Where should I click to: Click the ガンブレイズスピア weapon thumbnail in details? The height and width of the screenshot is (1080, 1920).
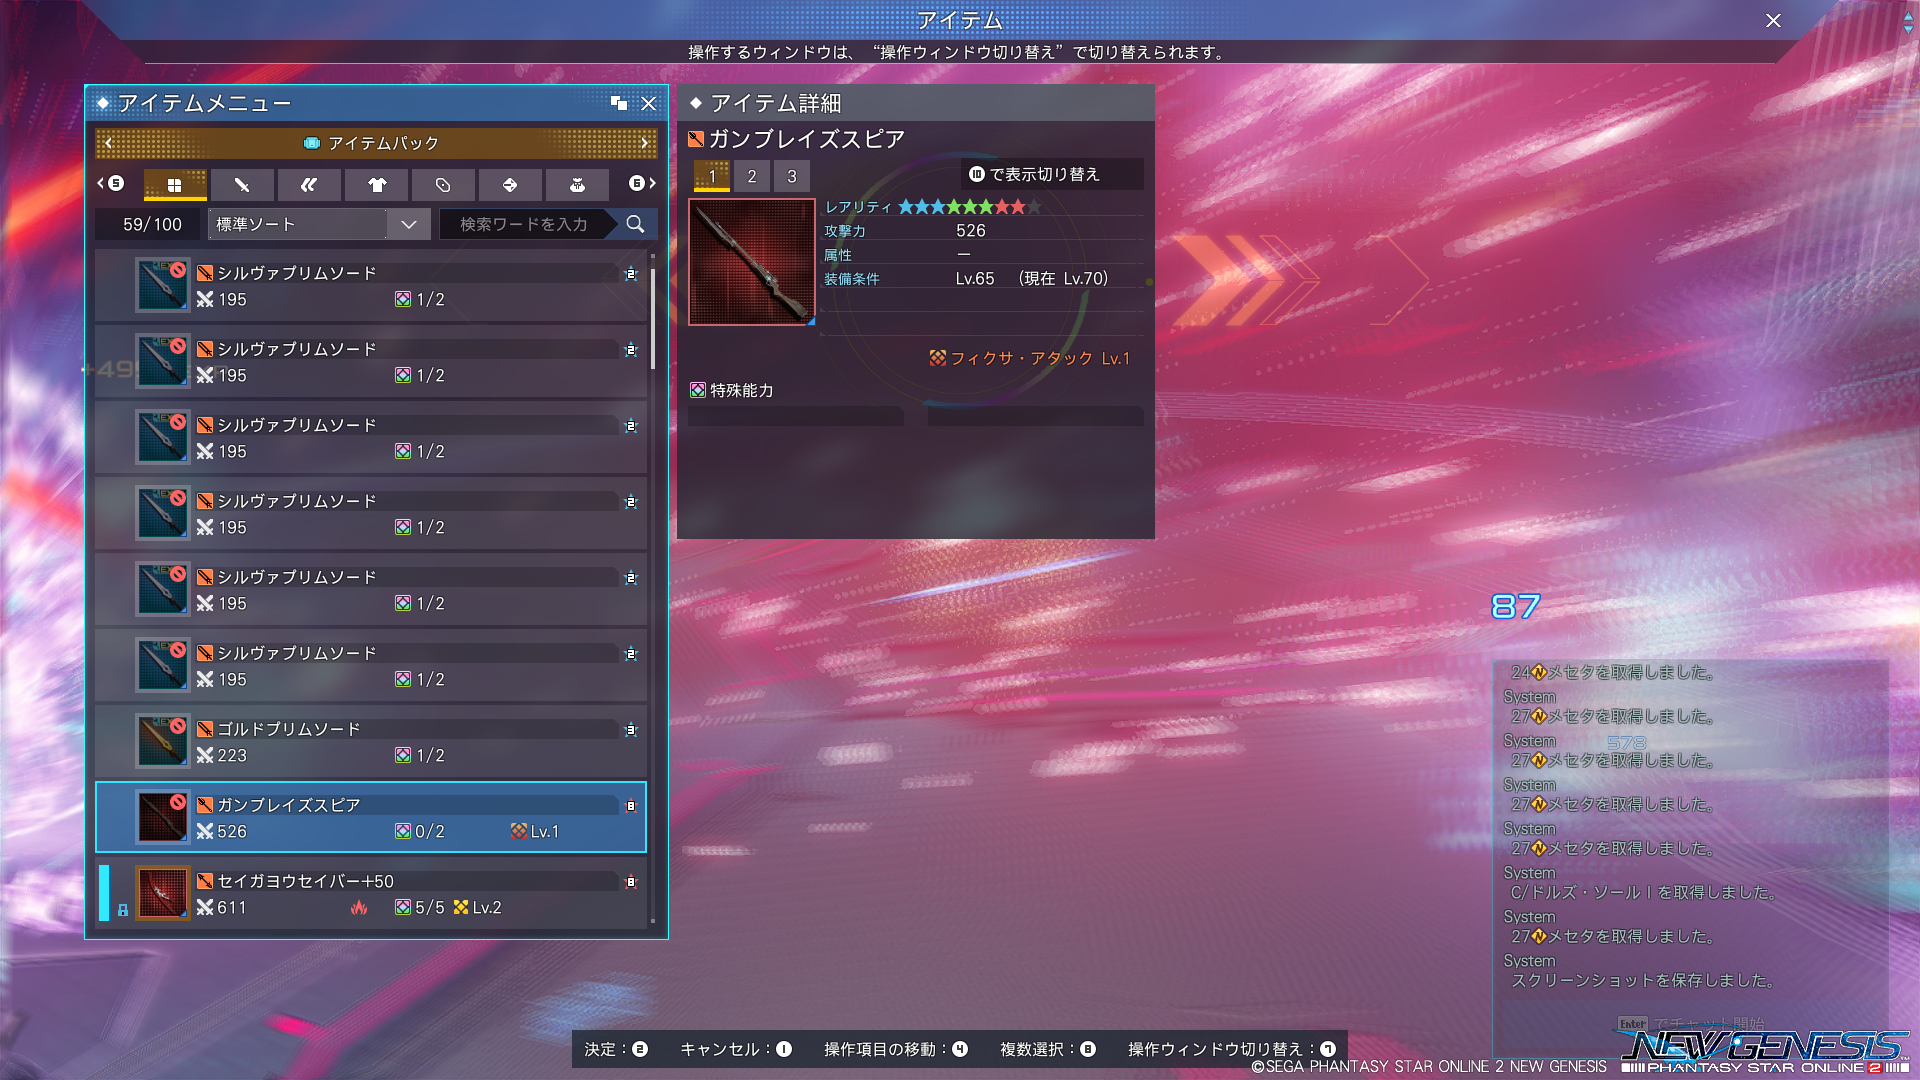(752, 262)
